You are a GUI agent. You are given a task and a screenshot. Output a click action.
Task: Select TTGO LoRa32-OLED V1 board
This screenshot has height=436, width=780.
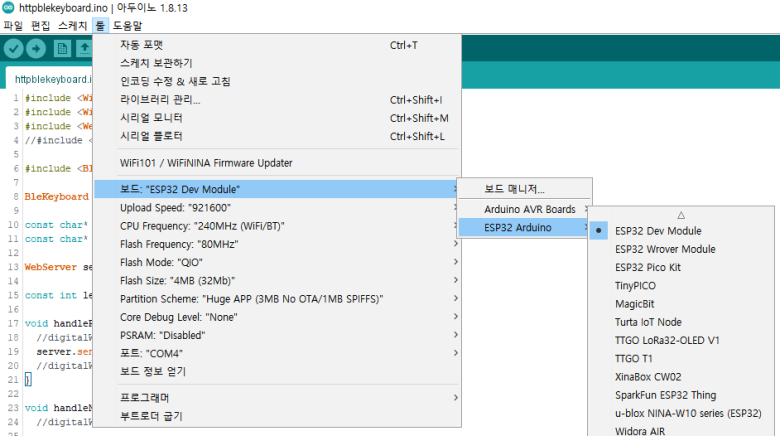(682, 340)
